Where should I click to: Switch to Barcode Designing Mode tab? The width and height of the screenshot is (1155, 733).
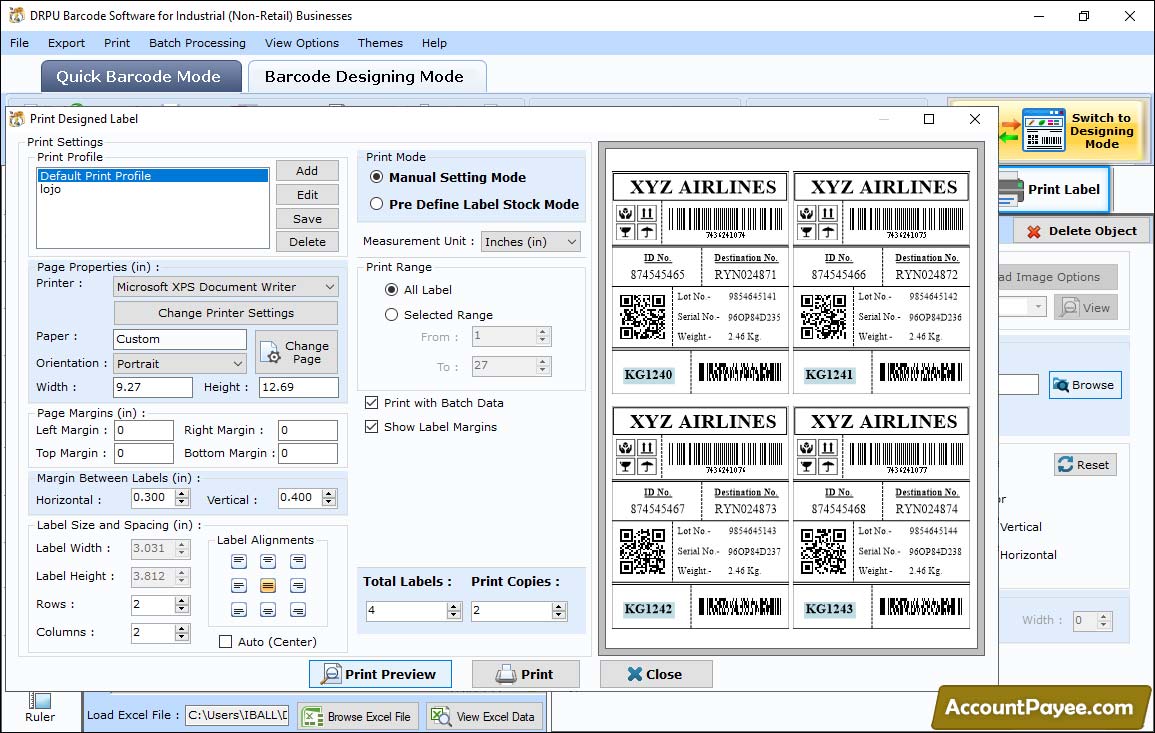367,77
